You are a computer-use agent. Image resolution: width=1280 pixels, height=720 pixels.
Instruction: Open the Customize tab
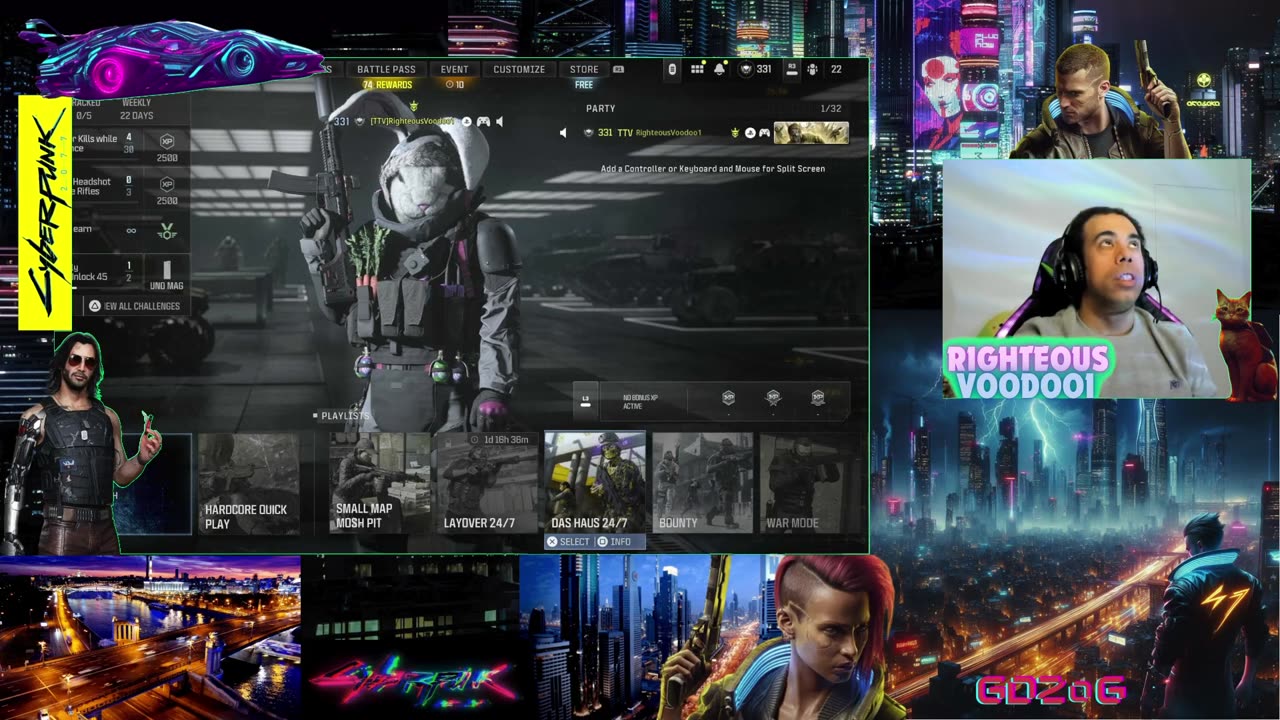pos(519,69)
